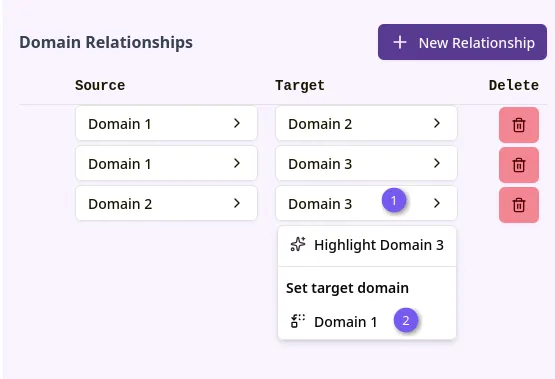Delete the Domain 2 to Domain 3 relationship

point(519,205)
